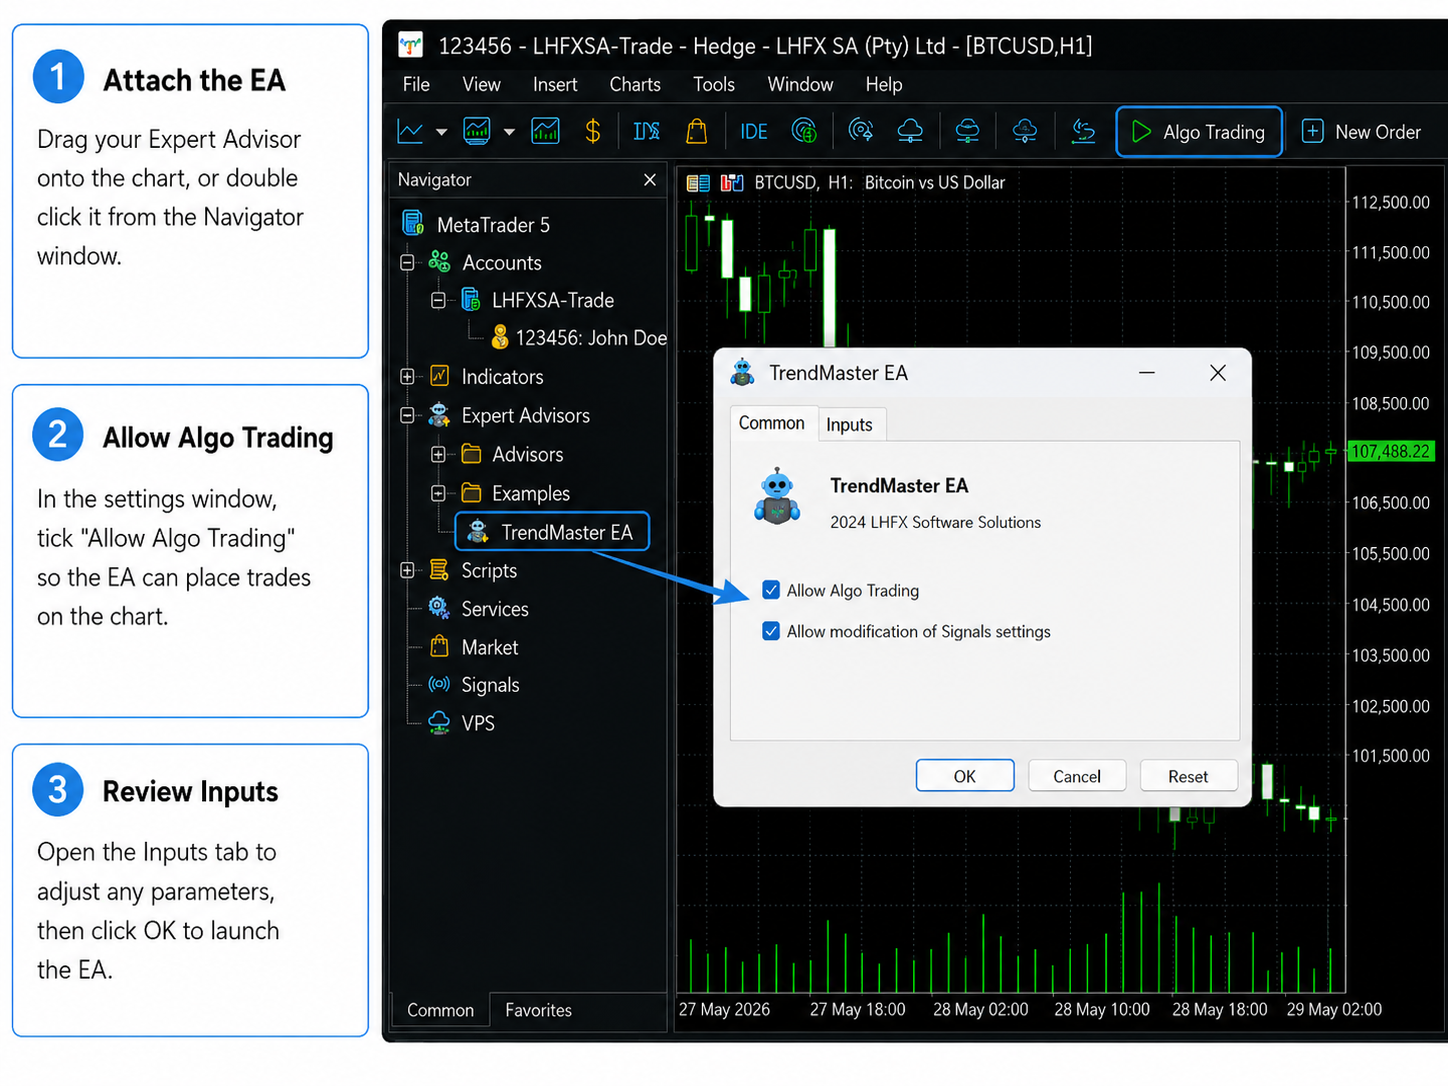Click the '28 May 10:00' time axis label
The height and width of the screenshot is (1086, 1448).
tap(1102, 1010)
